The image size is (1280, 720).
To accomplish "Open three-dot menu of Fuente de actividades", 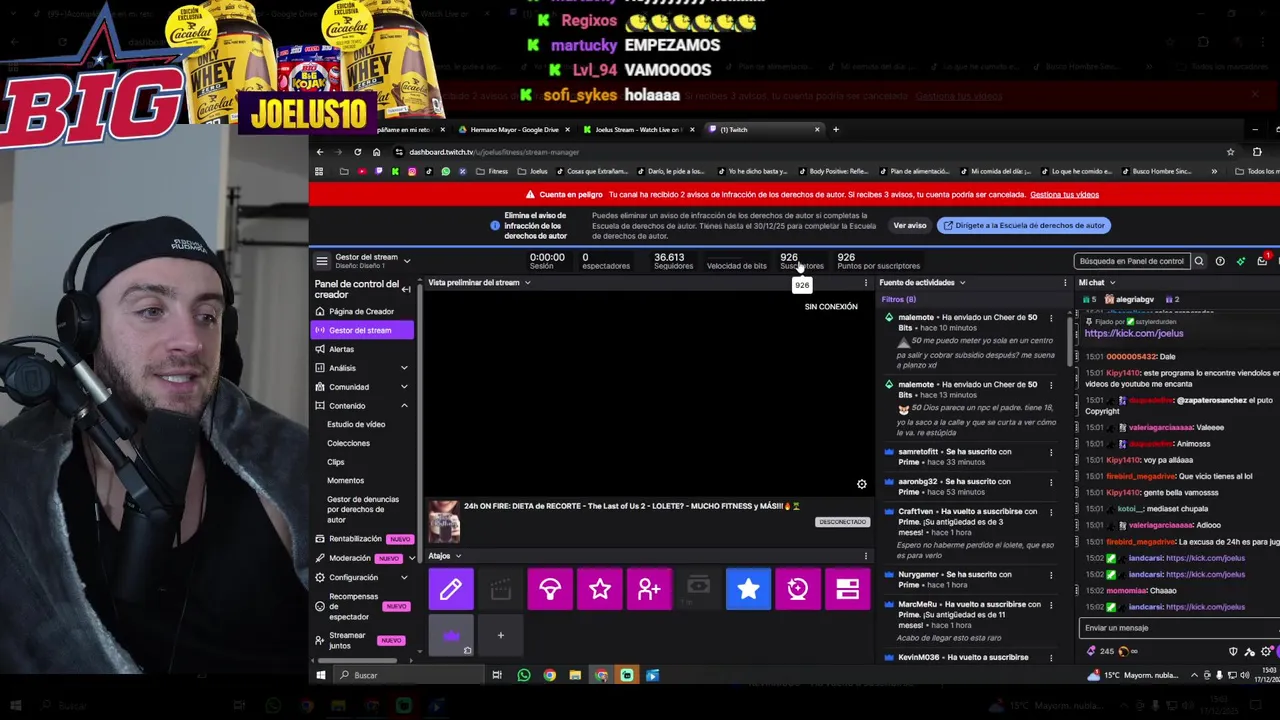I will pyautogui.click(x=1065, y=283).
